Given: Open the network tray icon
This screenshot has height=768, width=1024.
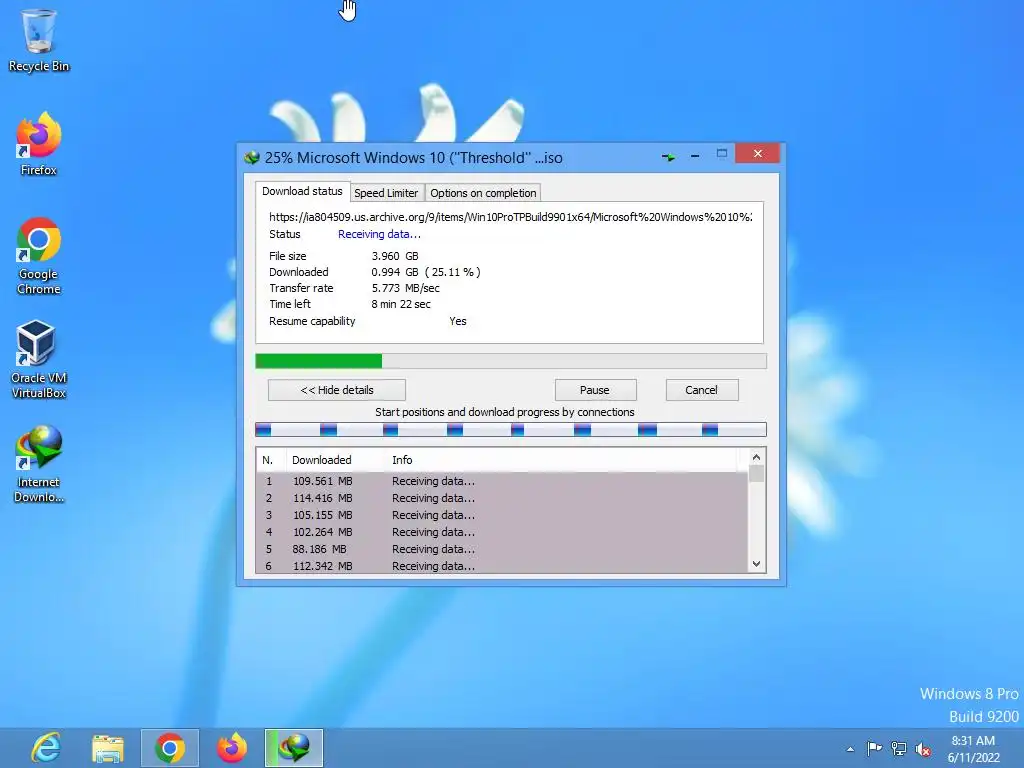Looking at the screenshot, I should [x=899, y=748].
